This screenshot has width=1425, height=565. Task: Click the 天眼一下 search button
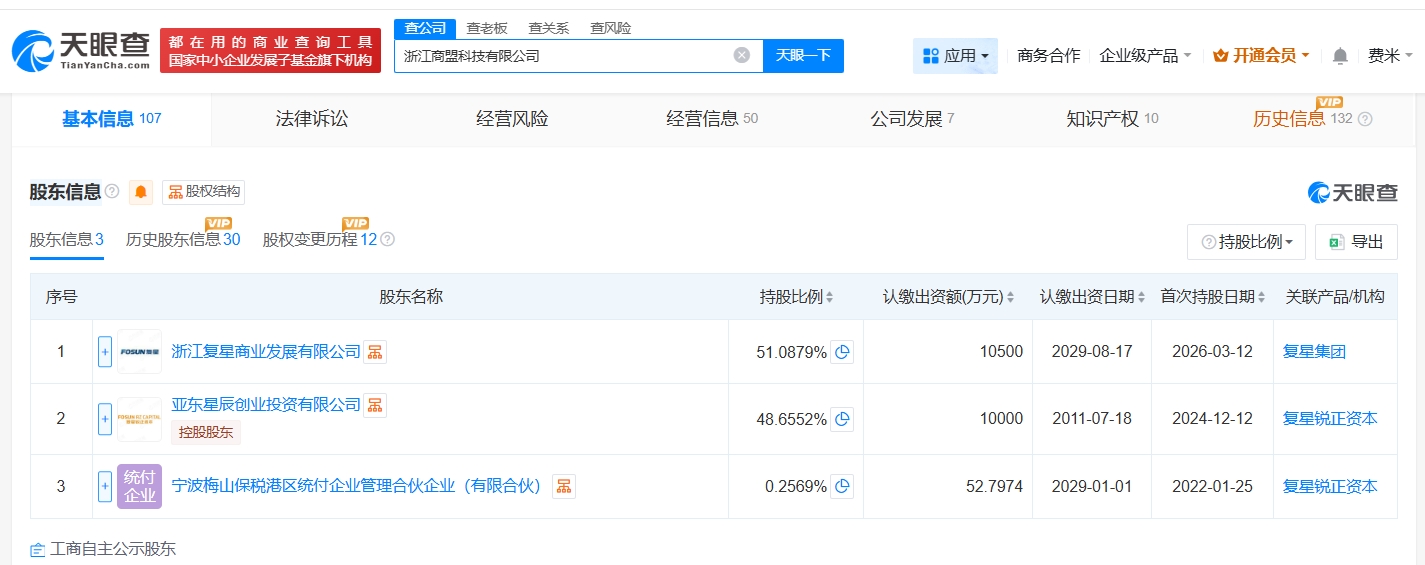pyautogui.click(x=803, y=56)
